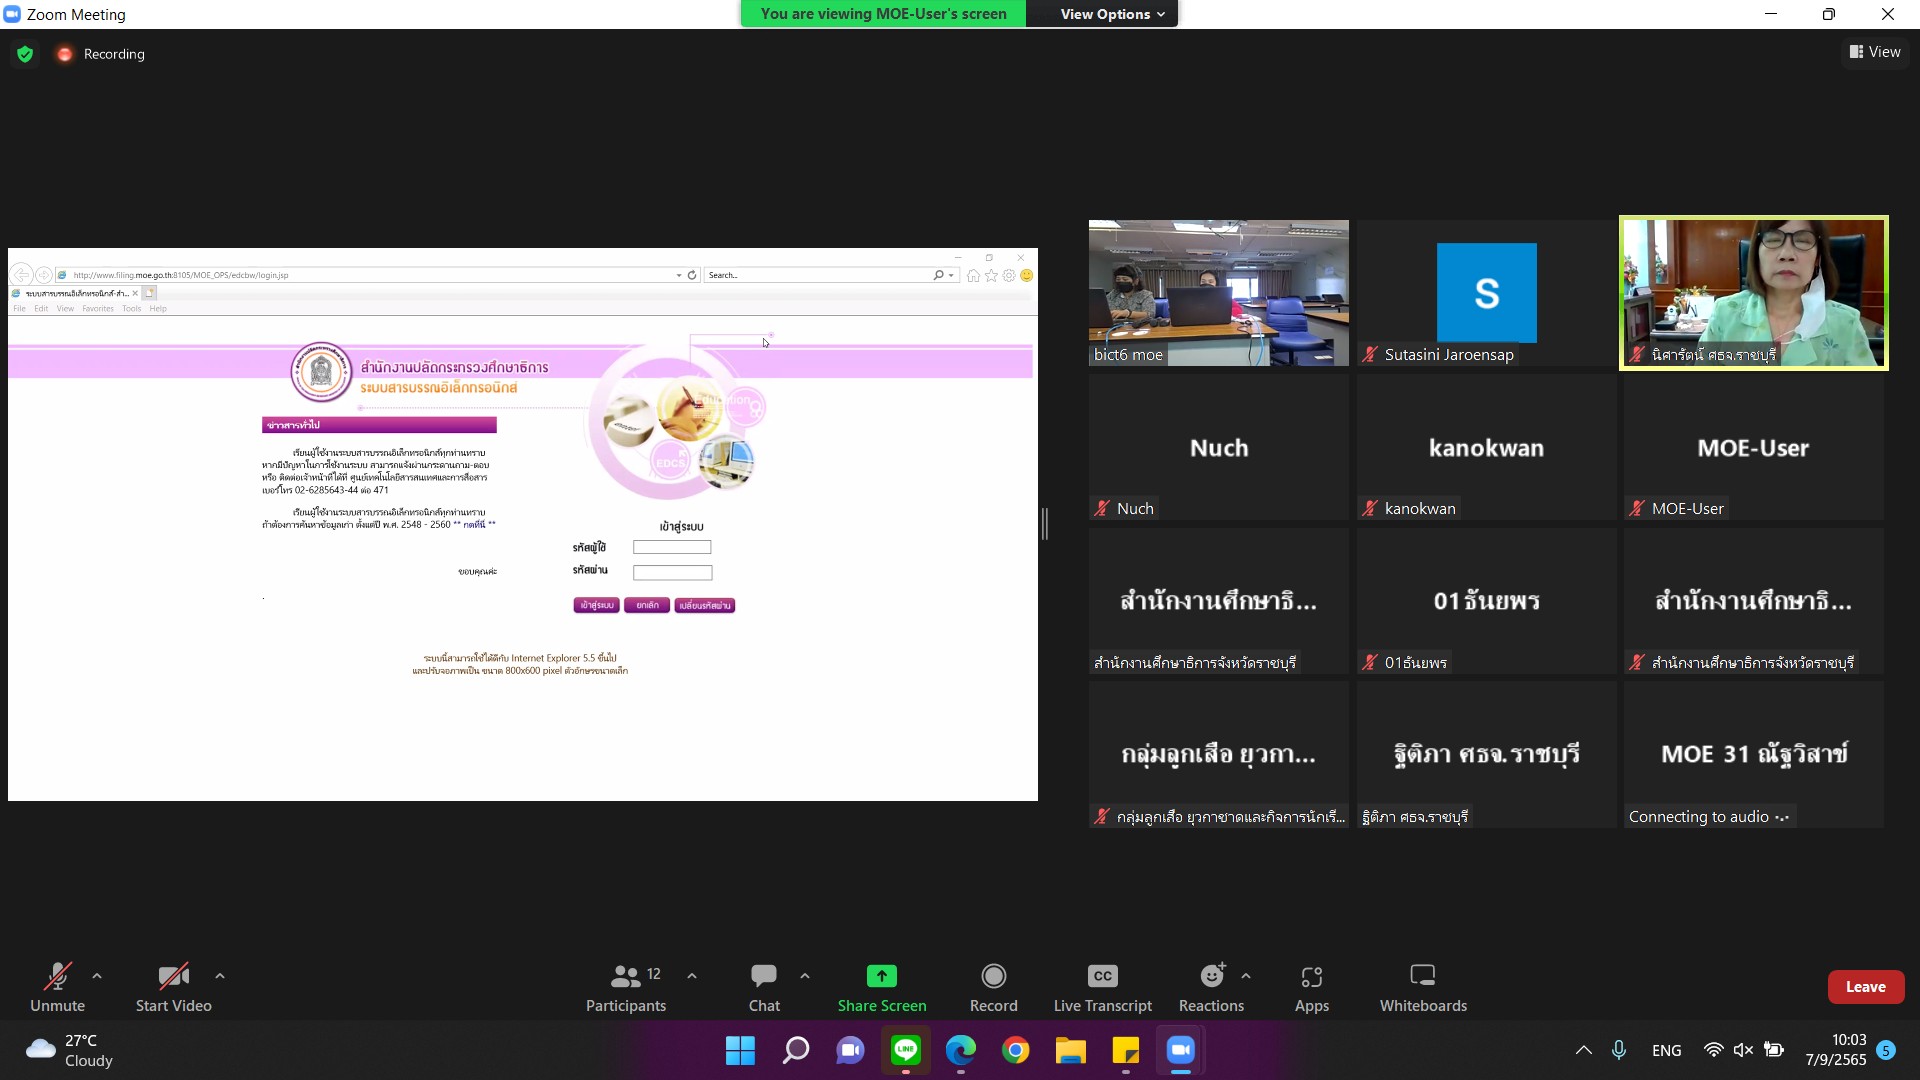The image size is (1920, 1080).
Task: Open audio options arrow next to Unmute
Action: pos(97,976)
